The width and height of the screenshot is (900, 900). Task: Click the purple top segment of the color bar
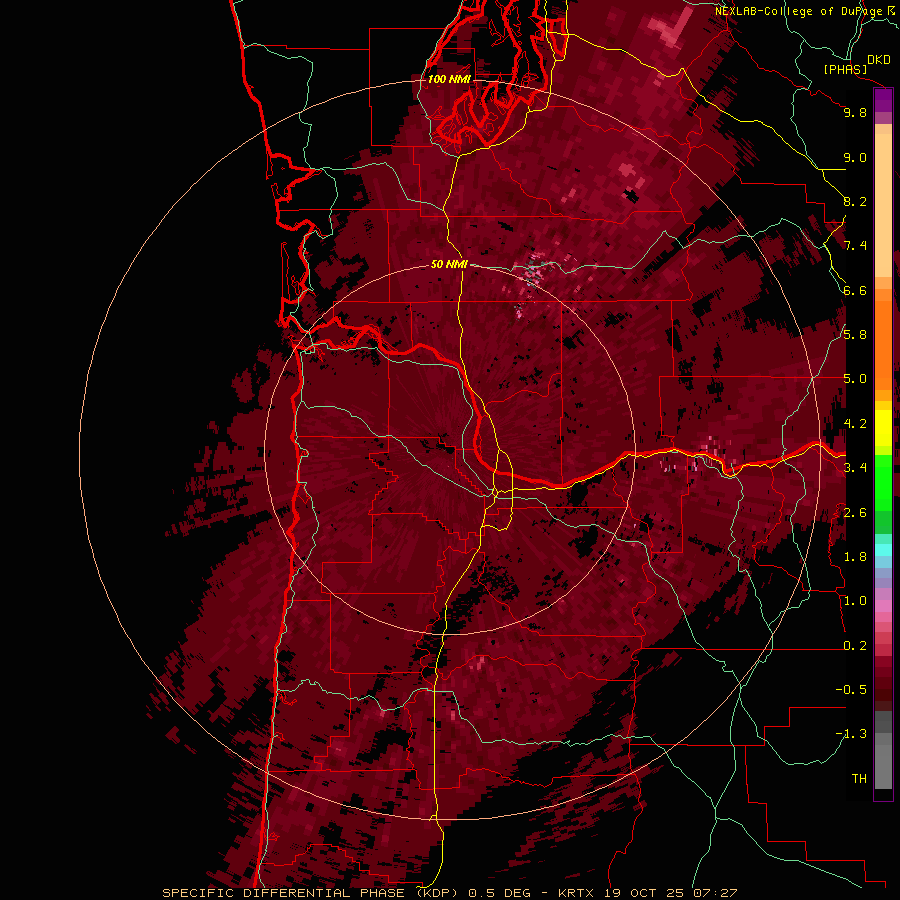tap(883, 100)
